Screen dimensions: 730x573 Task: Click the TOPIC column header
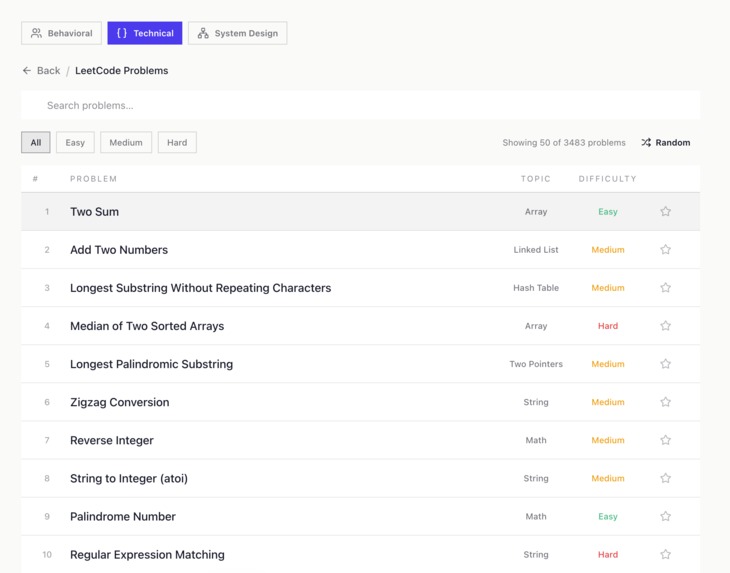(536, 179)
